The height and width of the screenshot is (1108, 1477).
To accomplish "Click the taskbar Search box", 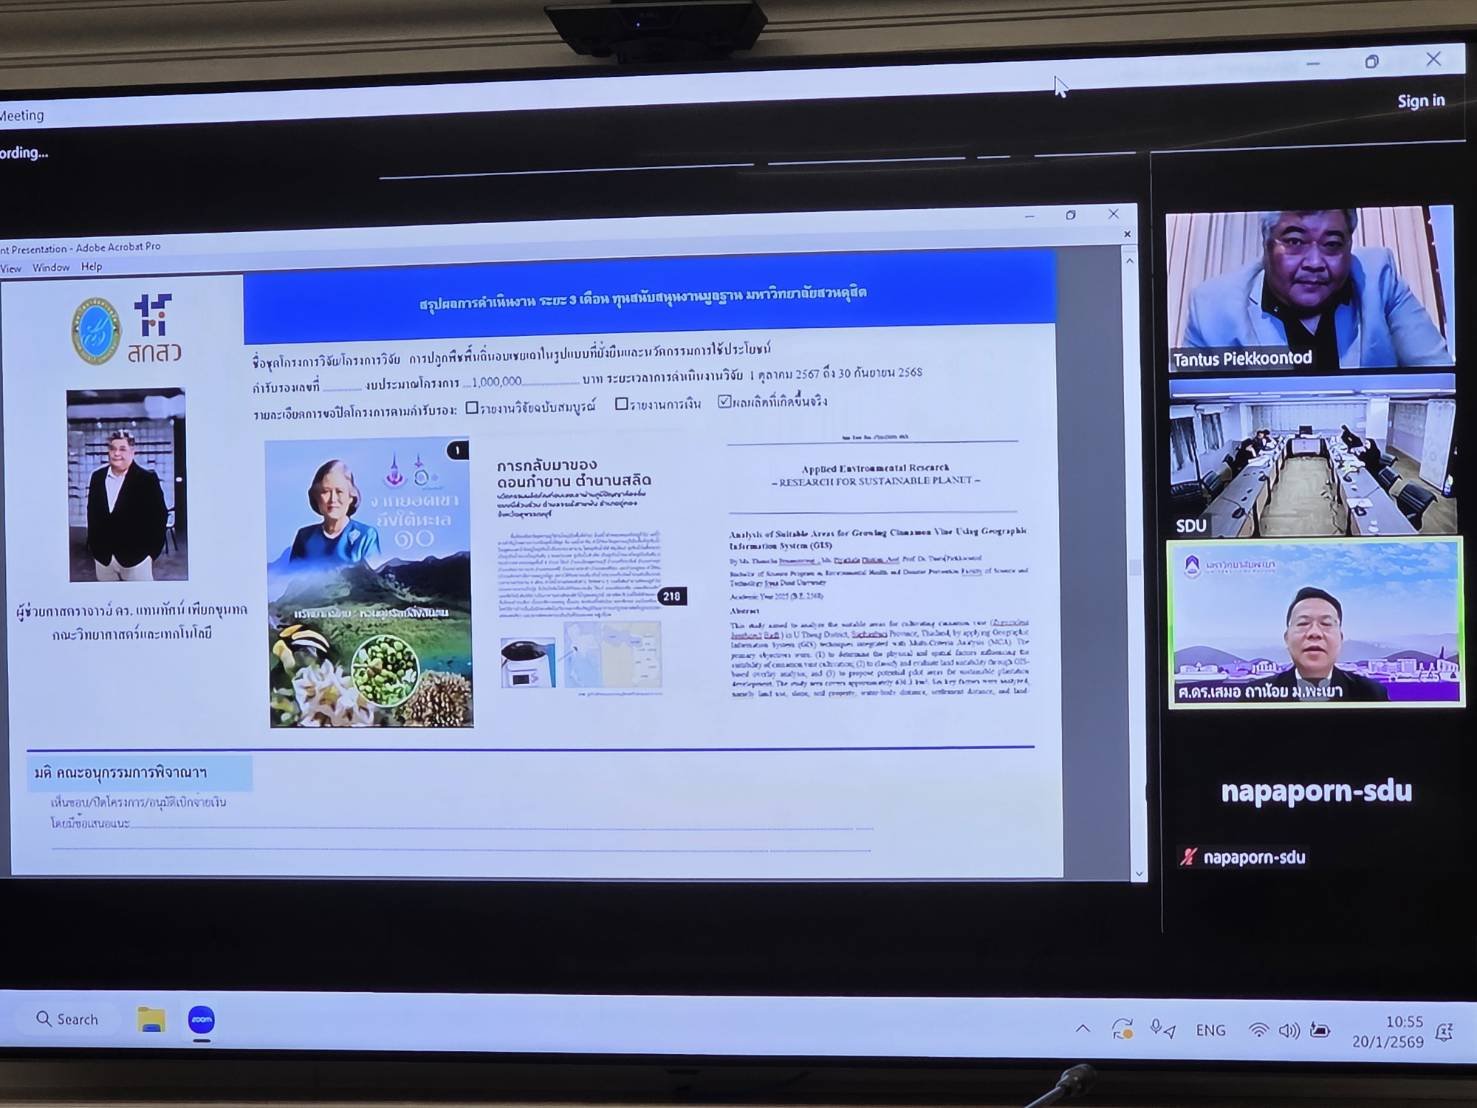I will point(68,1019).
